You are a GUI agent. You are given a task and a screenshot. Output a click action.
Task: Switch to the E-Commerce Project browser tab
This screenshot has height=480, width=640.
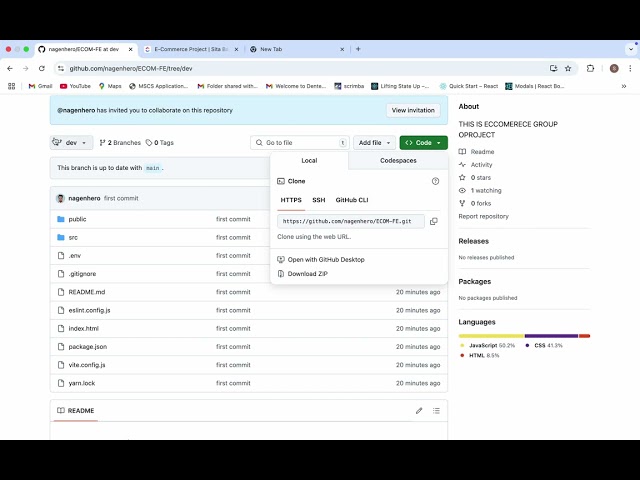pos(191,49)
